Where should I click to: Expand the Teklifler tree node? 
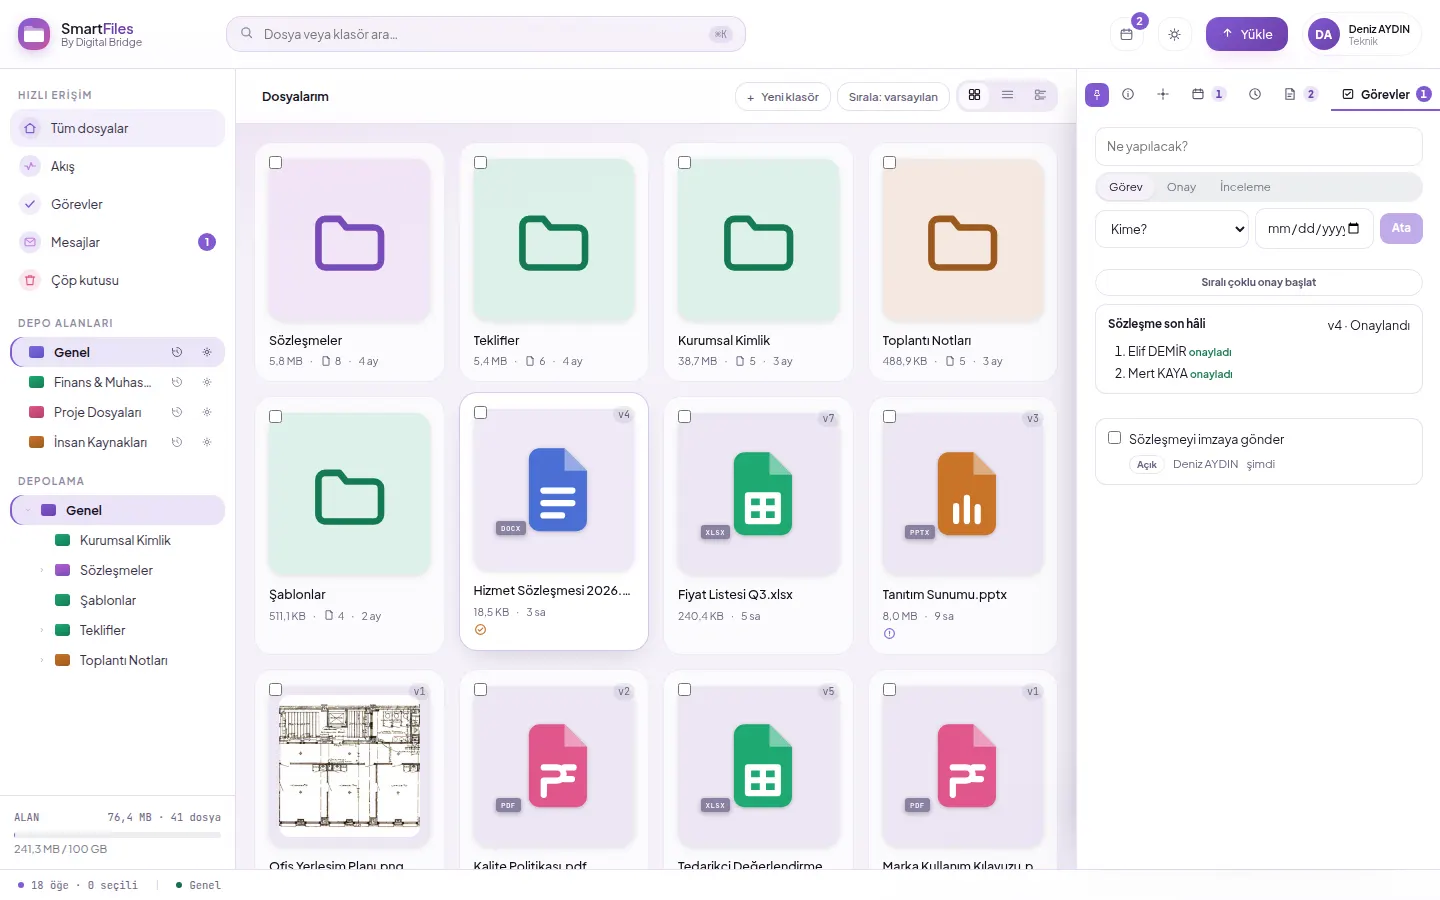[x=41, y=630]
